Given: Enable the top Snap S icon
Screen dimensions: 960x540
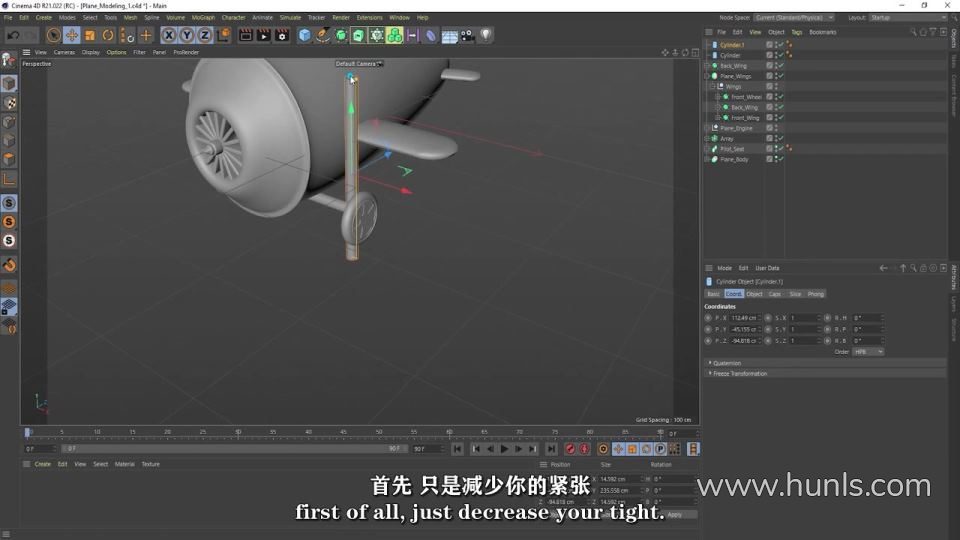Looking at the screenshot, I should [x=9, y=203].
